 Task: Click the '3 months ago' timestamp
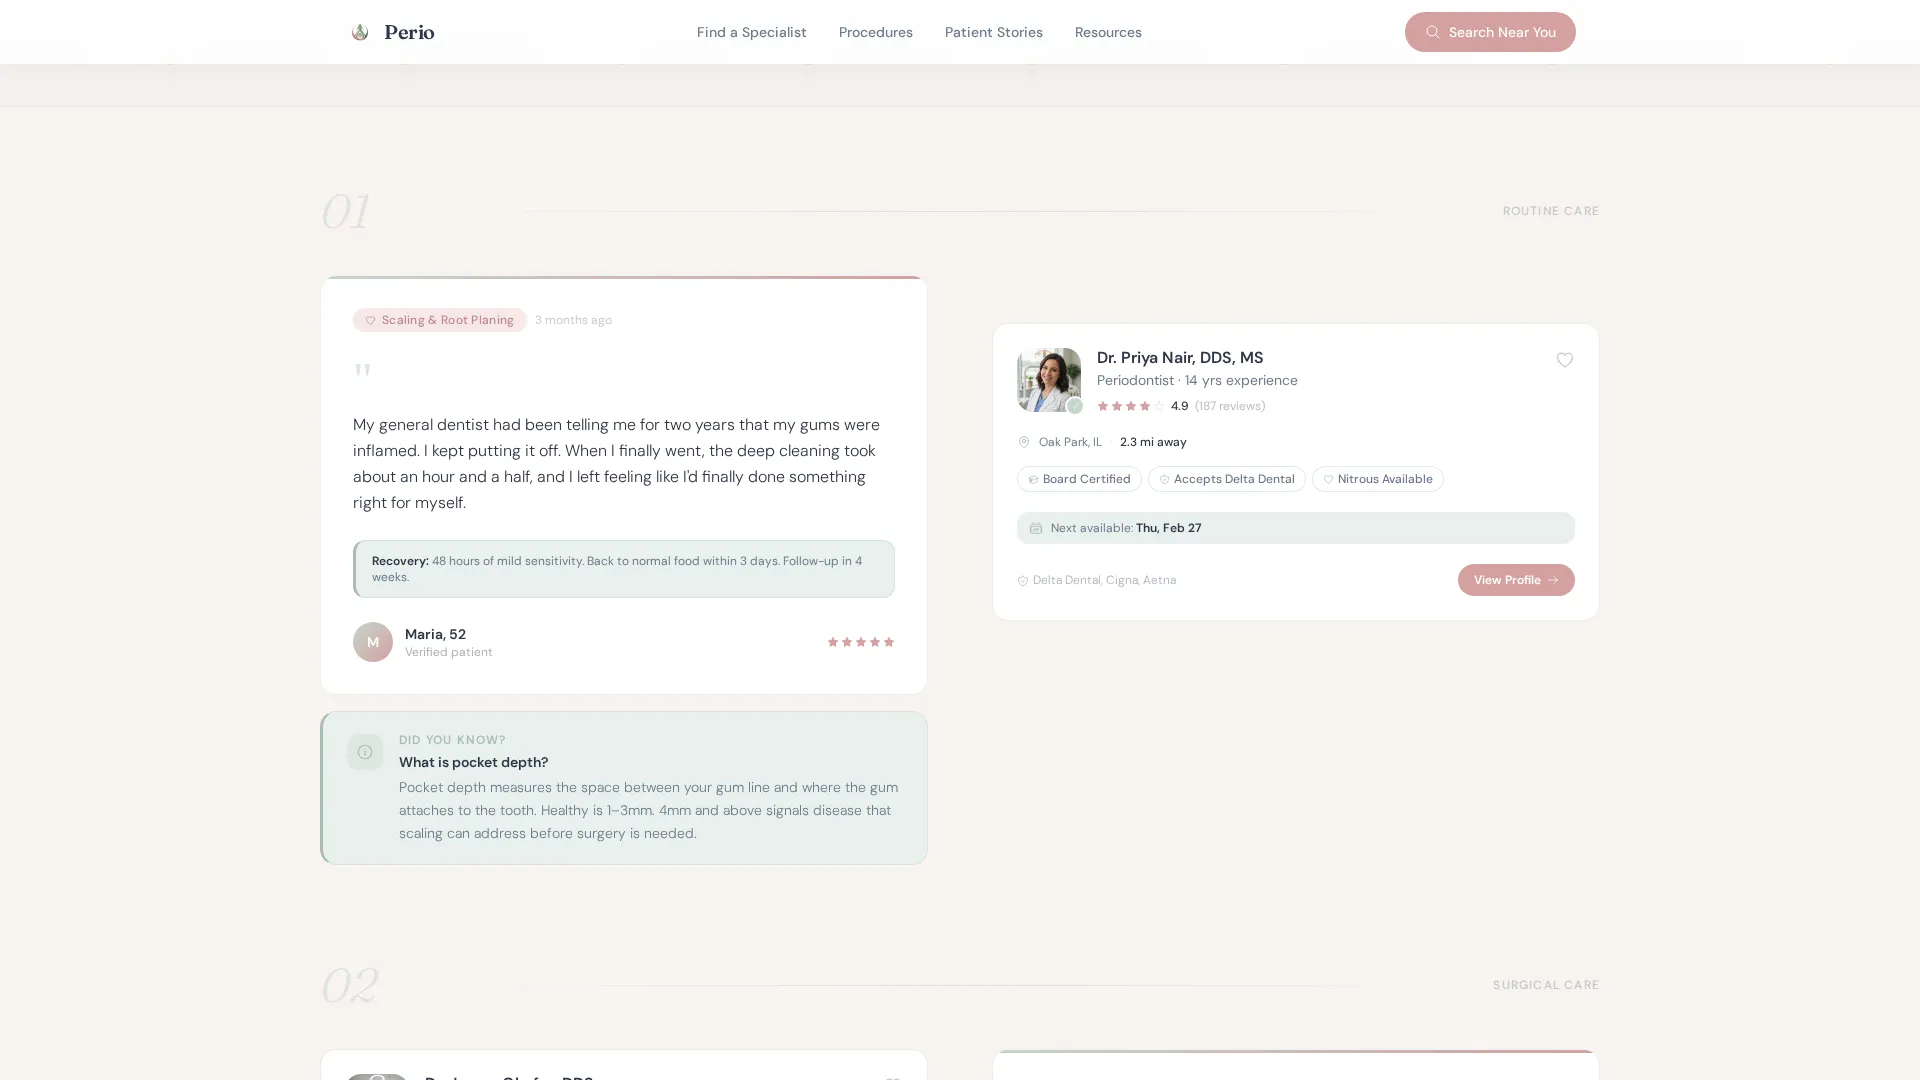[x=573, y=320]
